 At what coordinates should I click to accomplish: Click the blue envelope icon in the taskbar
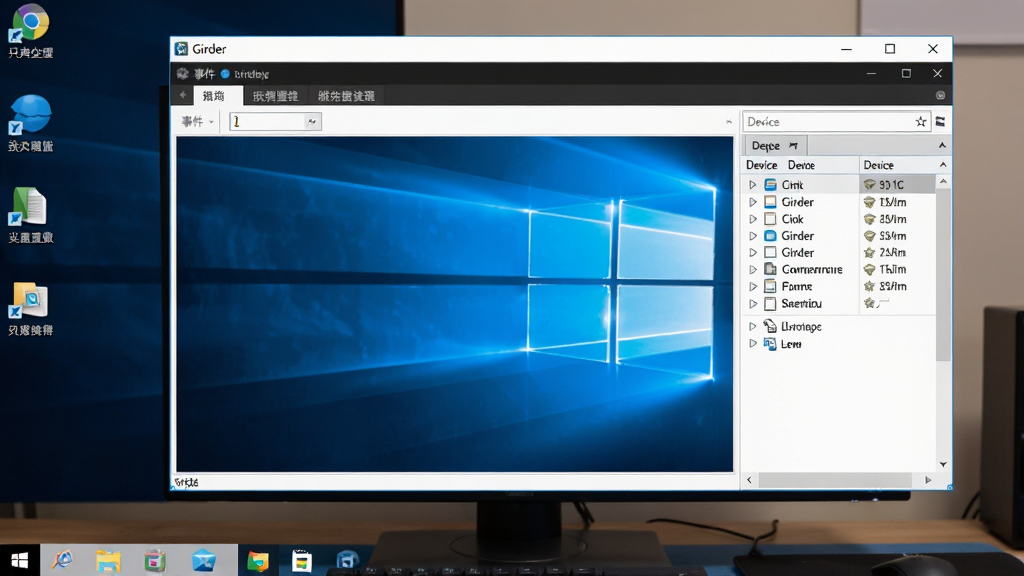204,560
